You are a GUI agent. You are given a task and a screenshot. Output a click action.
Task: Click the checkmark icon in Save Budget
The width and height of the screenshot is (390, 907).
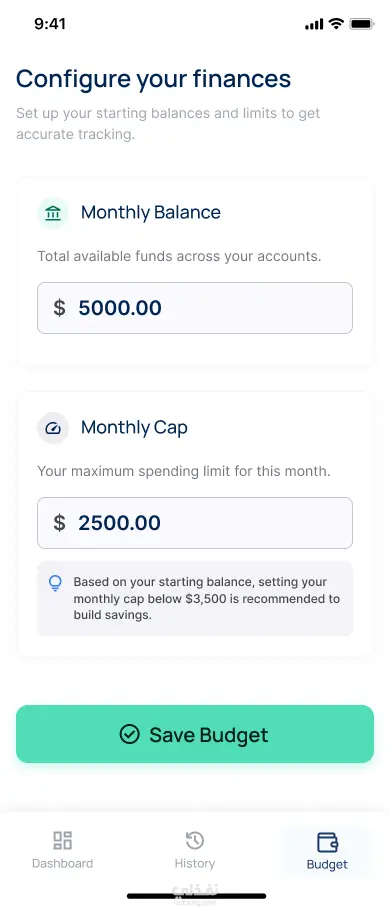coord(130,735)
